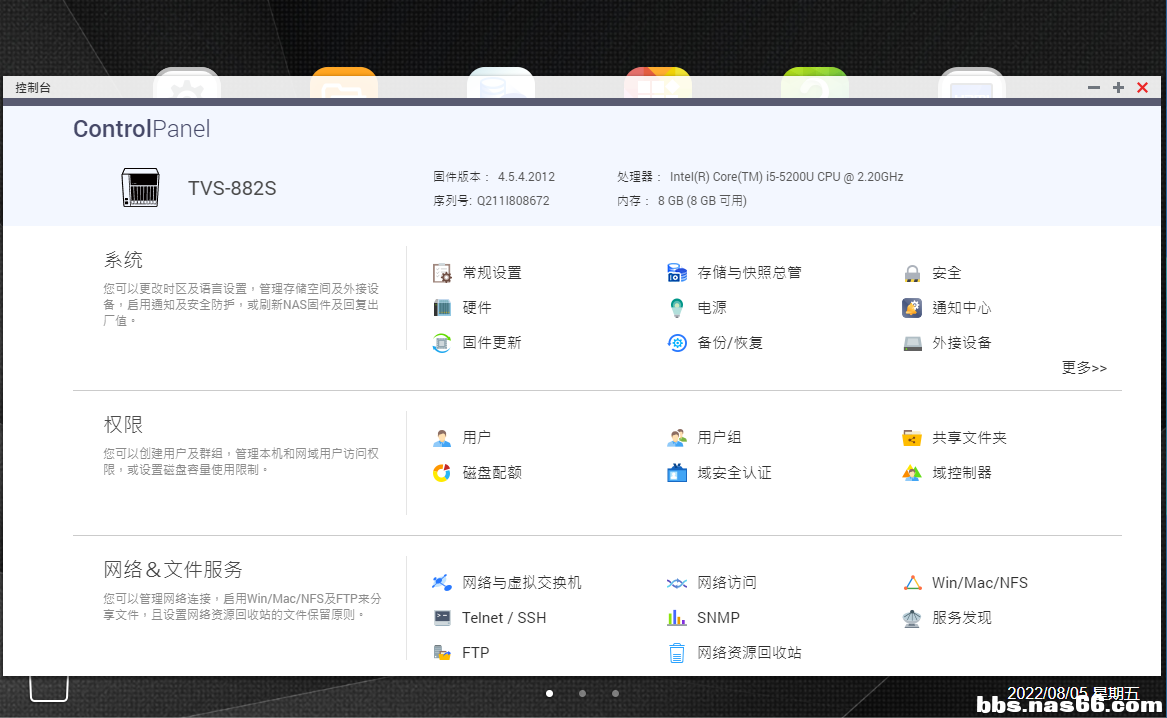Screen dimensions: 1167x718
Task: Click the TVS-882S NAS device image
Action: click(x=140, y=188)
